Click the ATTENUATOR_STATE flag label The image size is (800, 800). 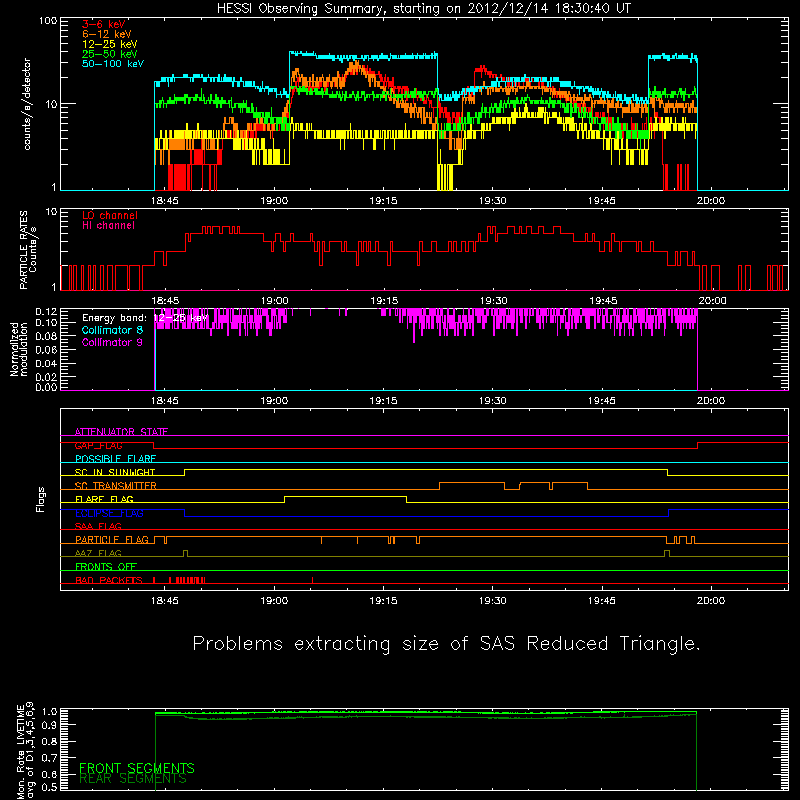121,432
